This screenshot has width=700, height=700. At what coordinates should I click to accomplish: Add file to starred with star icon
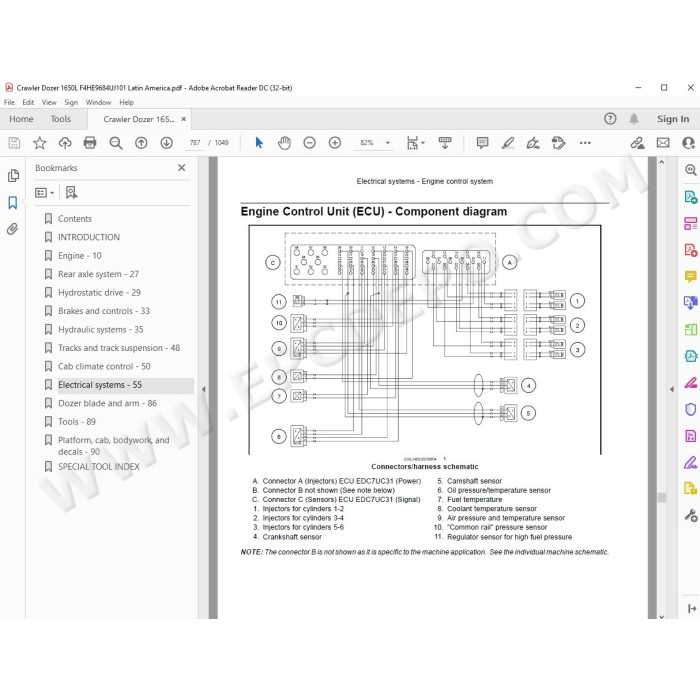40,143
